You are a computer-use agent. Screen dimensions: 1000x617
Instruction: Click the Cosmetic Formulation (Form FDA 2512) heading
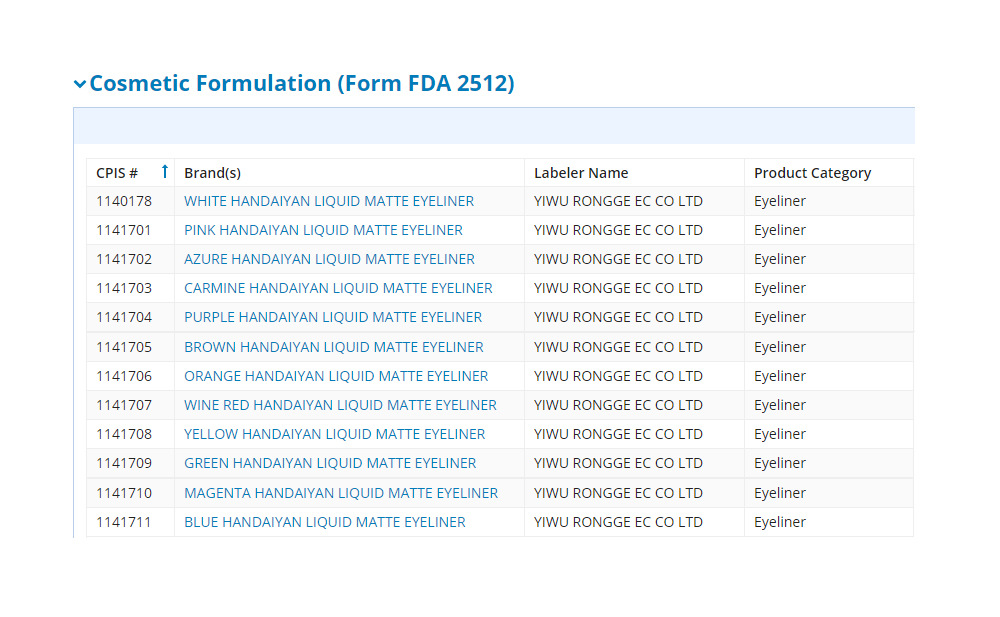tap(301, 84)
